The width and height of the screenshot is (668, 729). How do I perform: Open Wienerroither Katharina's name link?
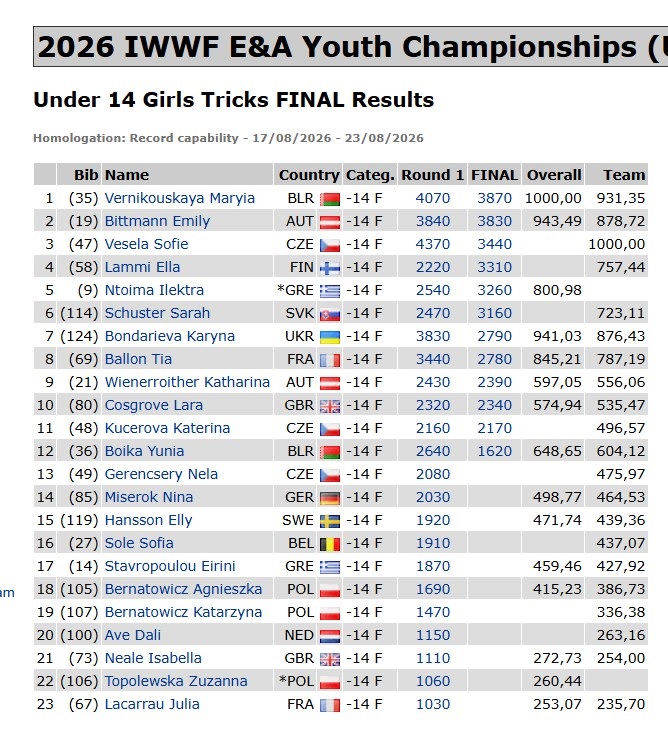pyautogui.click(x=187, y=382)
